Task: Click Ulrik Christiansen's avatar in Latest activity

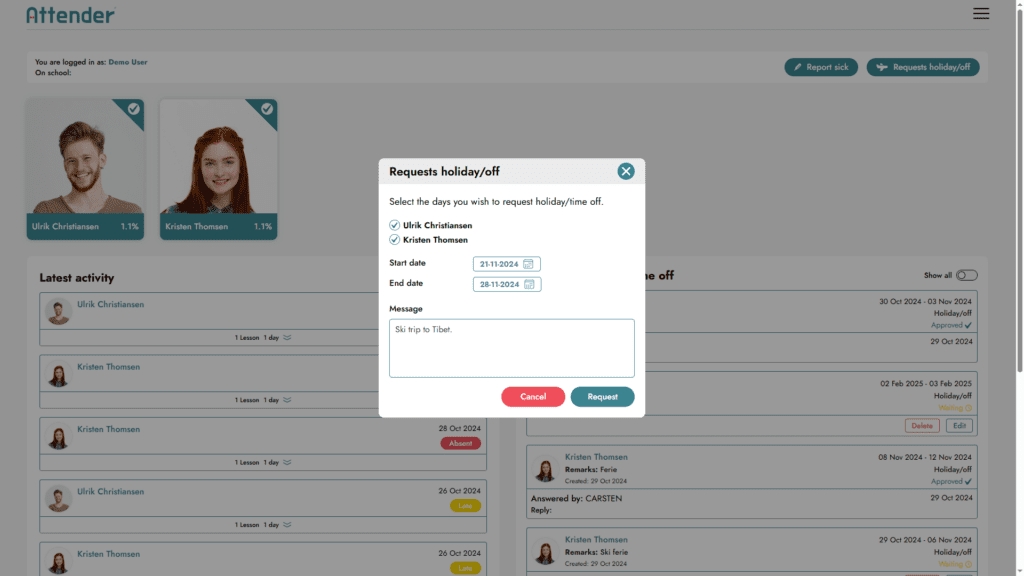Action: [x=58, y=312]
